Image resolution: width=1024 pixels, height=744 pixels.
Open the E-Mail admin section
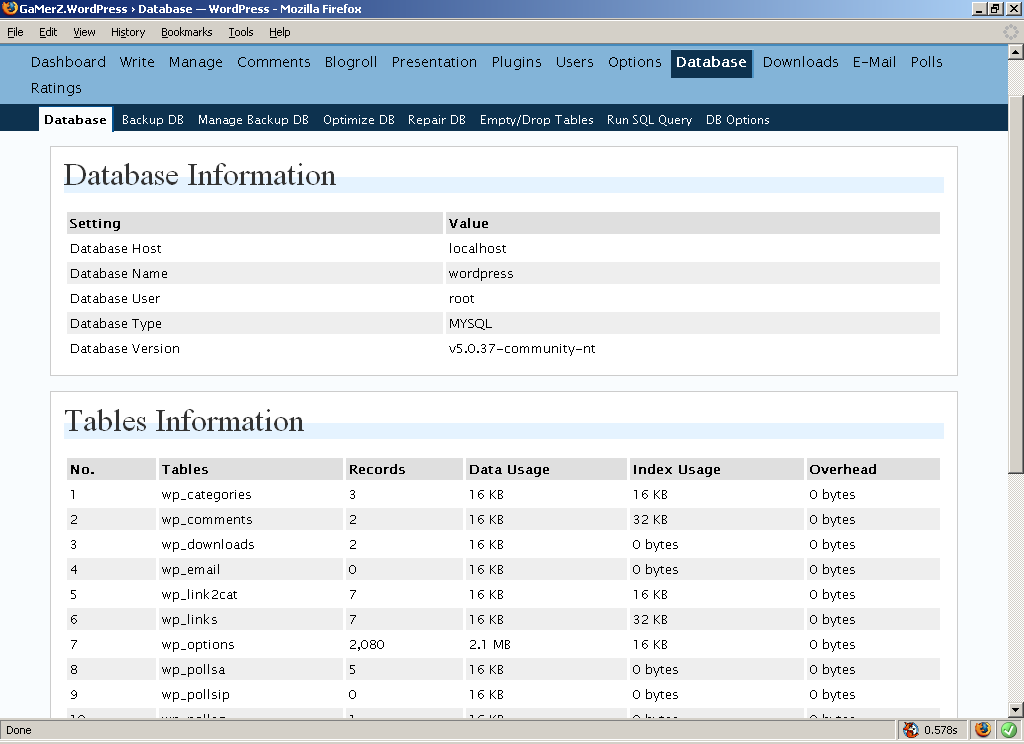coord(874,62)
